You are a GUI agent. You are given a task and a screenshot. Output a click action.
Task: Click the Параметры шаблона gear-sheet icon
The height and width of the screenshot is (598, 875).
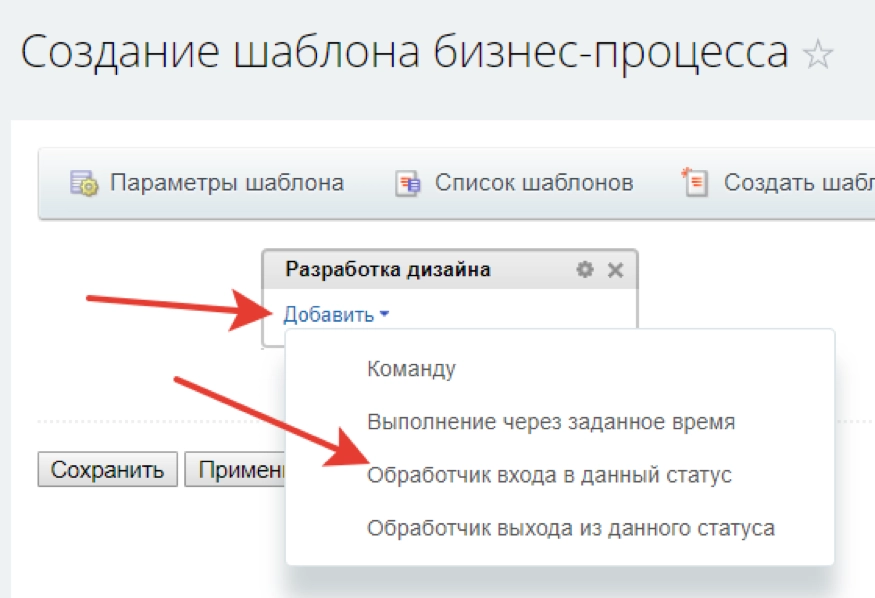tap(83, 183)
